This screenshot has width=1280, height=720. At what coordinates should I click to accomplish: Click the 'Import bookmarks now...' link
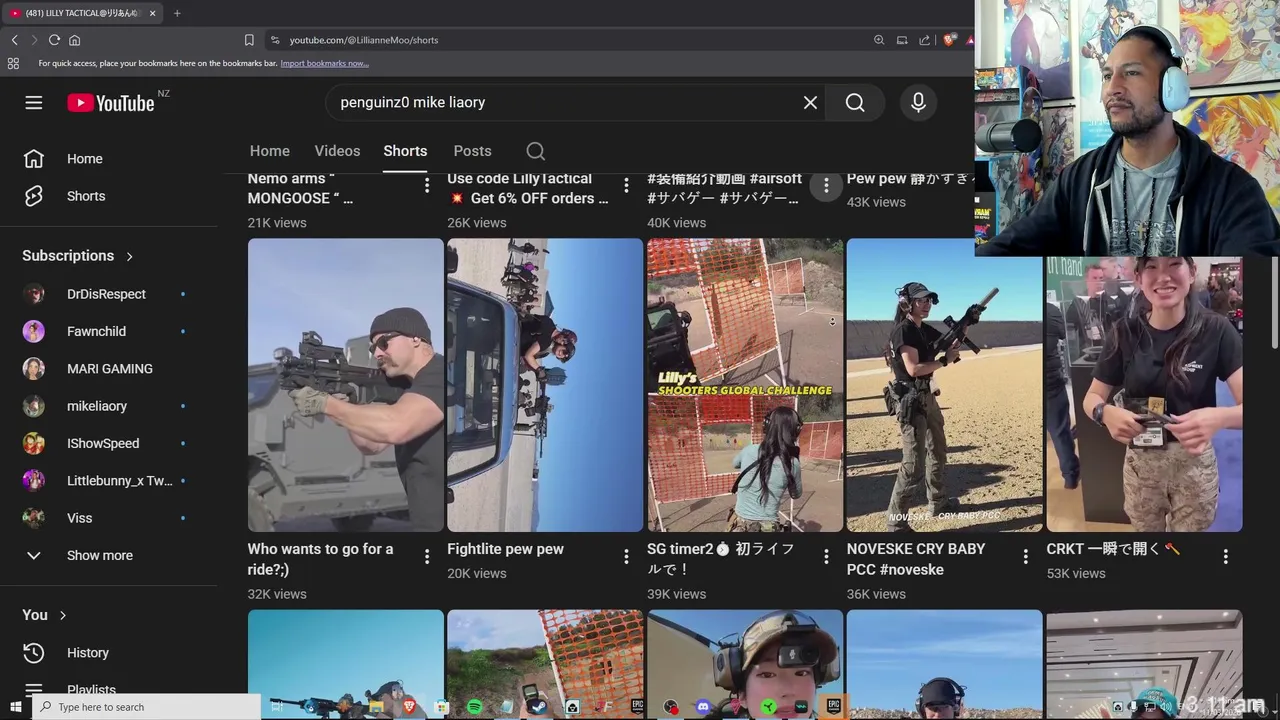[x=324, y=63]
